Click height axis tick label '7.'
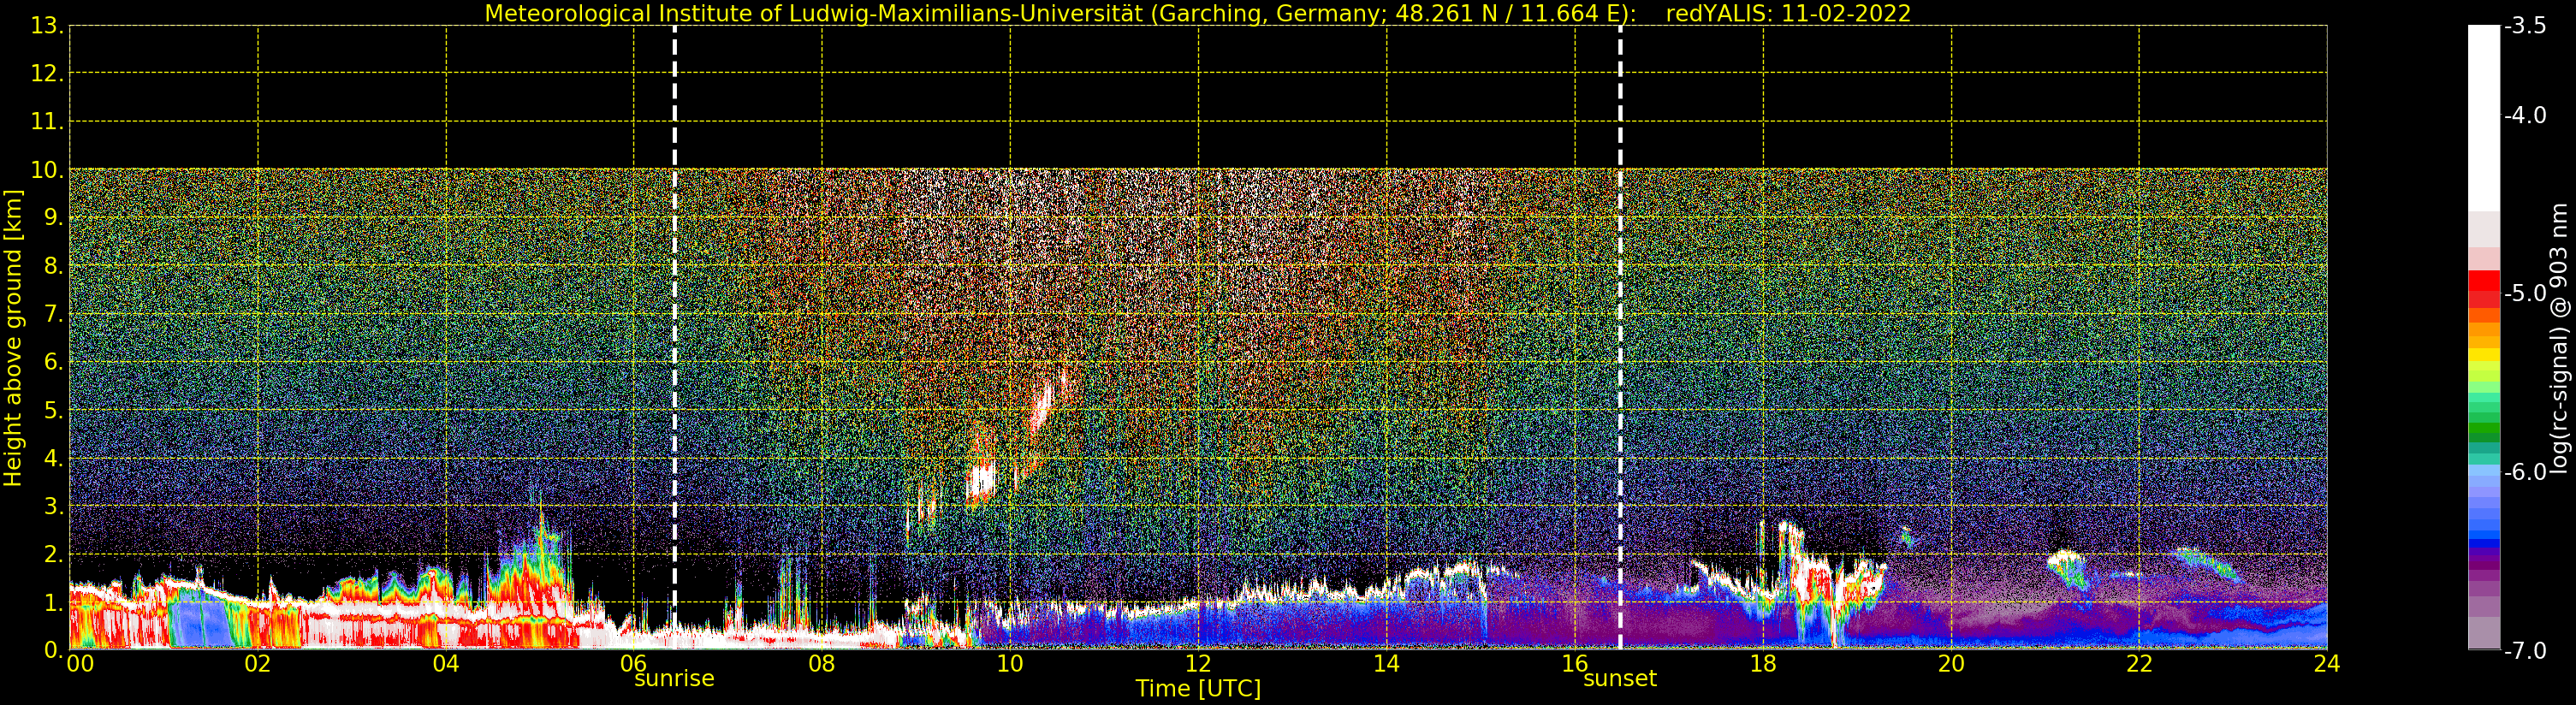 click(x=53, y=314)
